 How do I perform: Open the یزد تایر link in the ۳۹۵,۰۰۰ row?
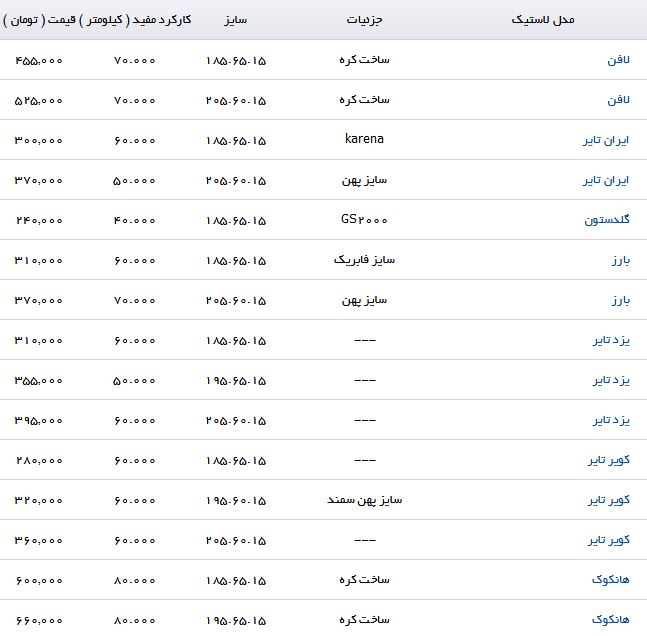(x=611, y=420)
